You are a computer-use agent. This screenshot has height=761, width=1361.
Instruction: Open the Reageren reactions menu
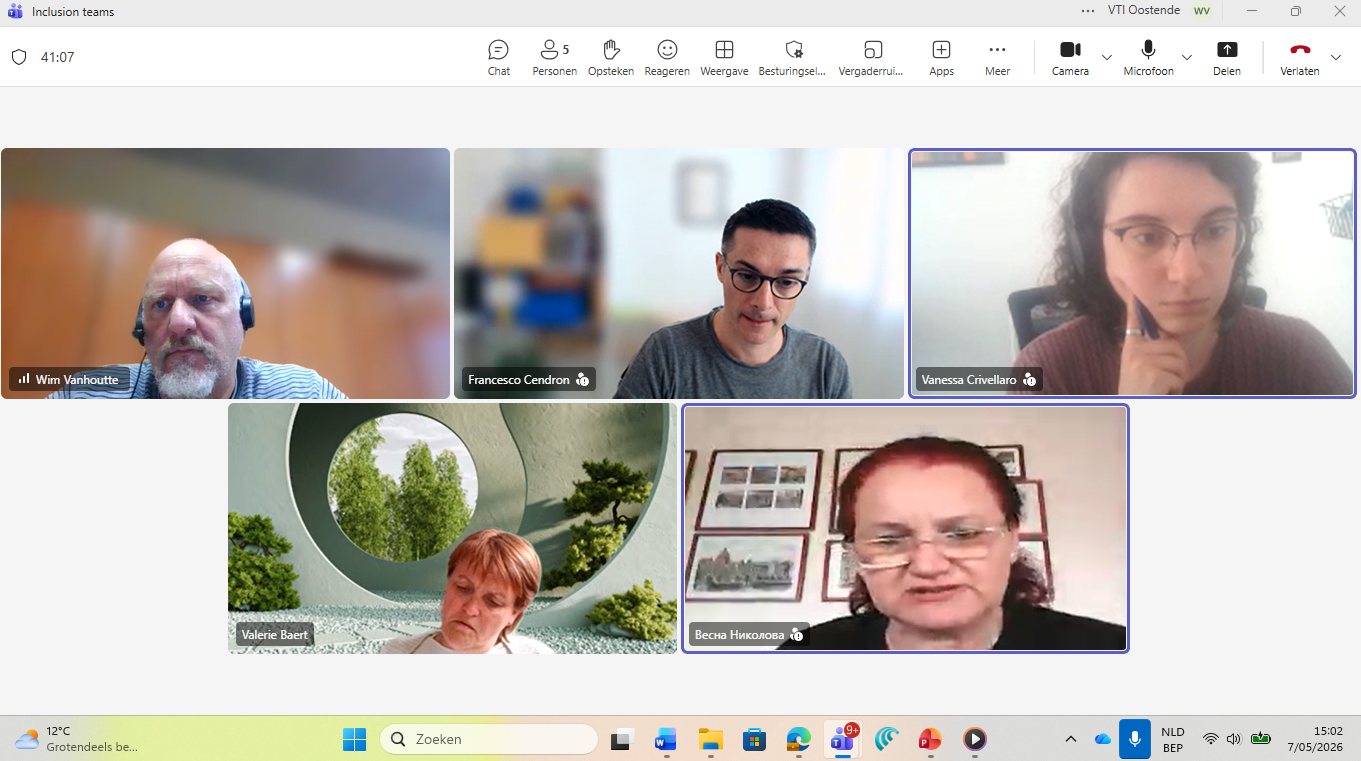coord(667,57)
